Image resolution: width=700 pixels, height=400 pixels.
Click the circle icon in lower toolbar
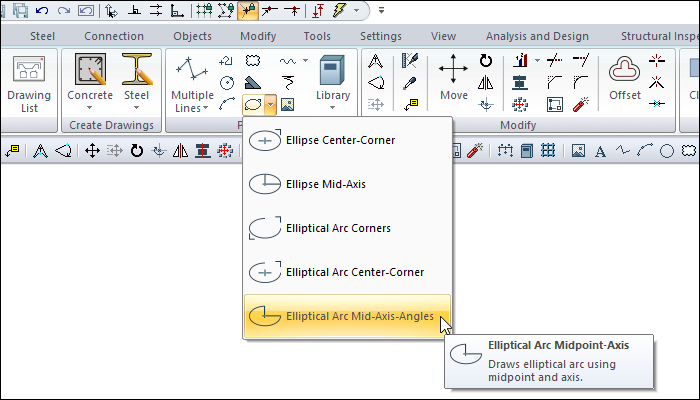pyautogui.click(x=667, y=151)
